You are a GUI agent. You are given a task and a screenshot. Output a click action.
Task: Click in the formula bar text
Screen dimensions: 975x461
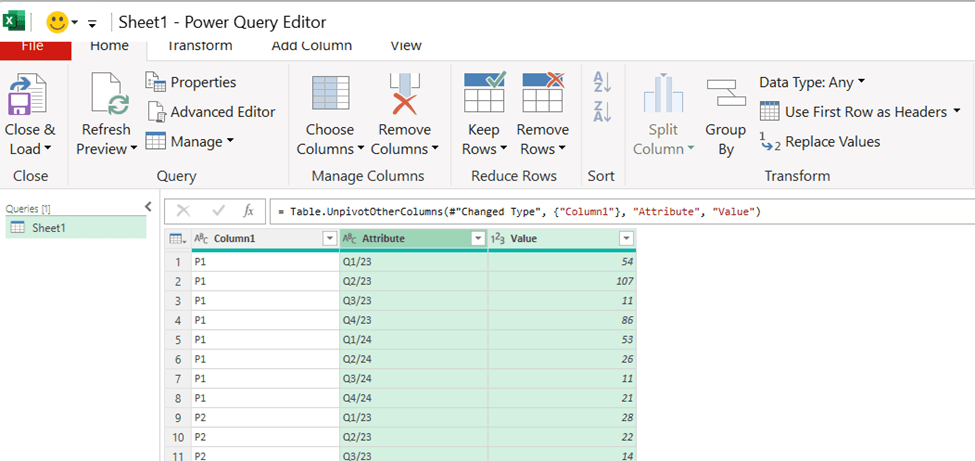[x=520, y=211]
